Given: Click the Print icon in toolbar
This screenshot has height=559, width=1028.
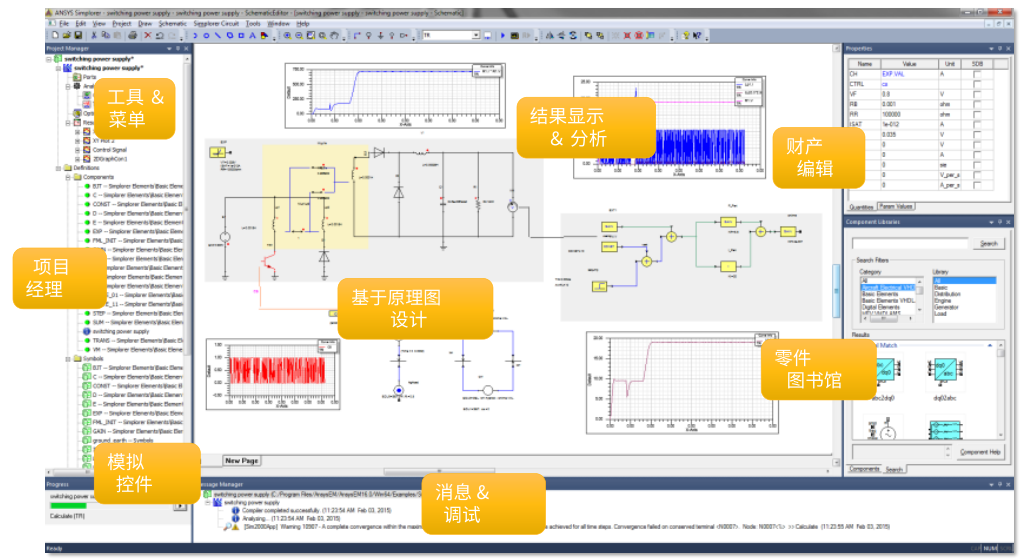Looking at the screenshot, I should point(132,35).
